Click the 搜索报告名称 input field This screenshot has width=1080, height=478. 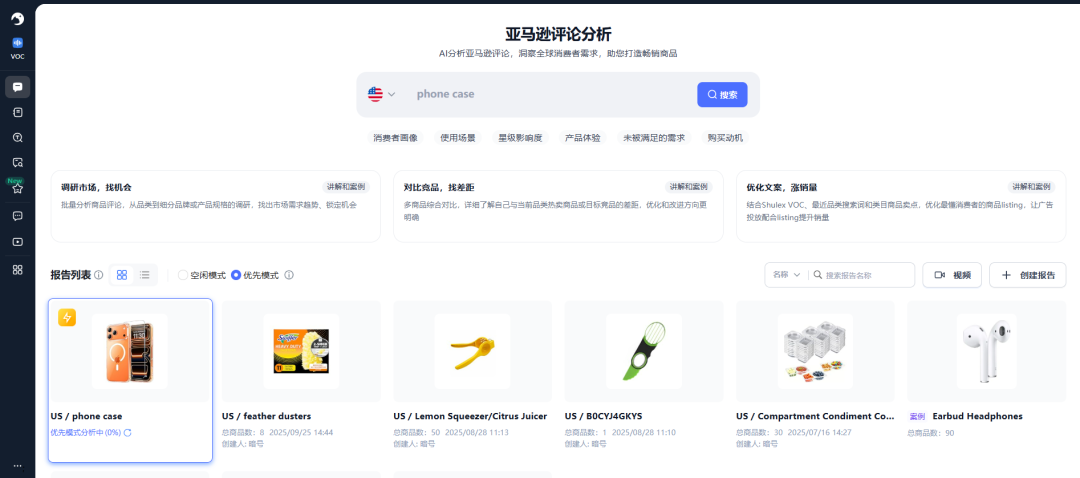(866, 275)
